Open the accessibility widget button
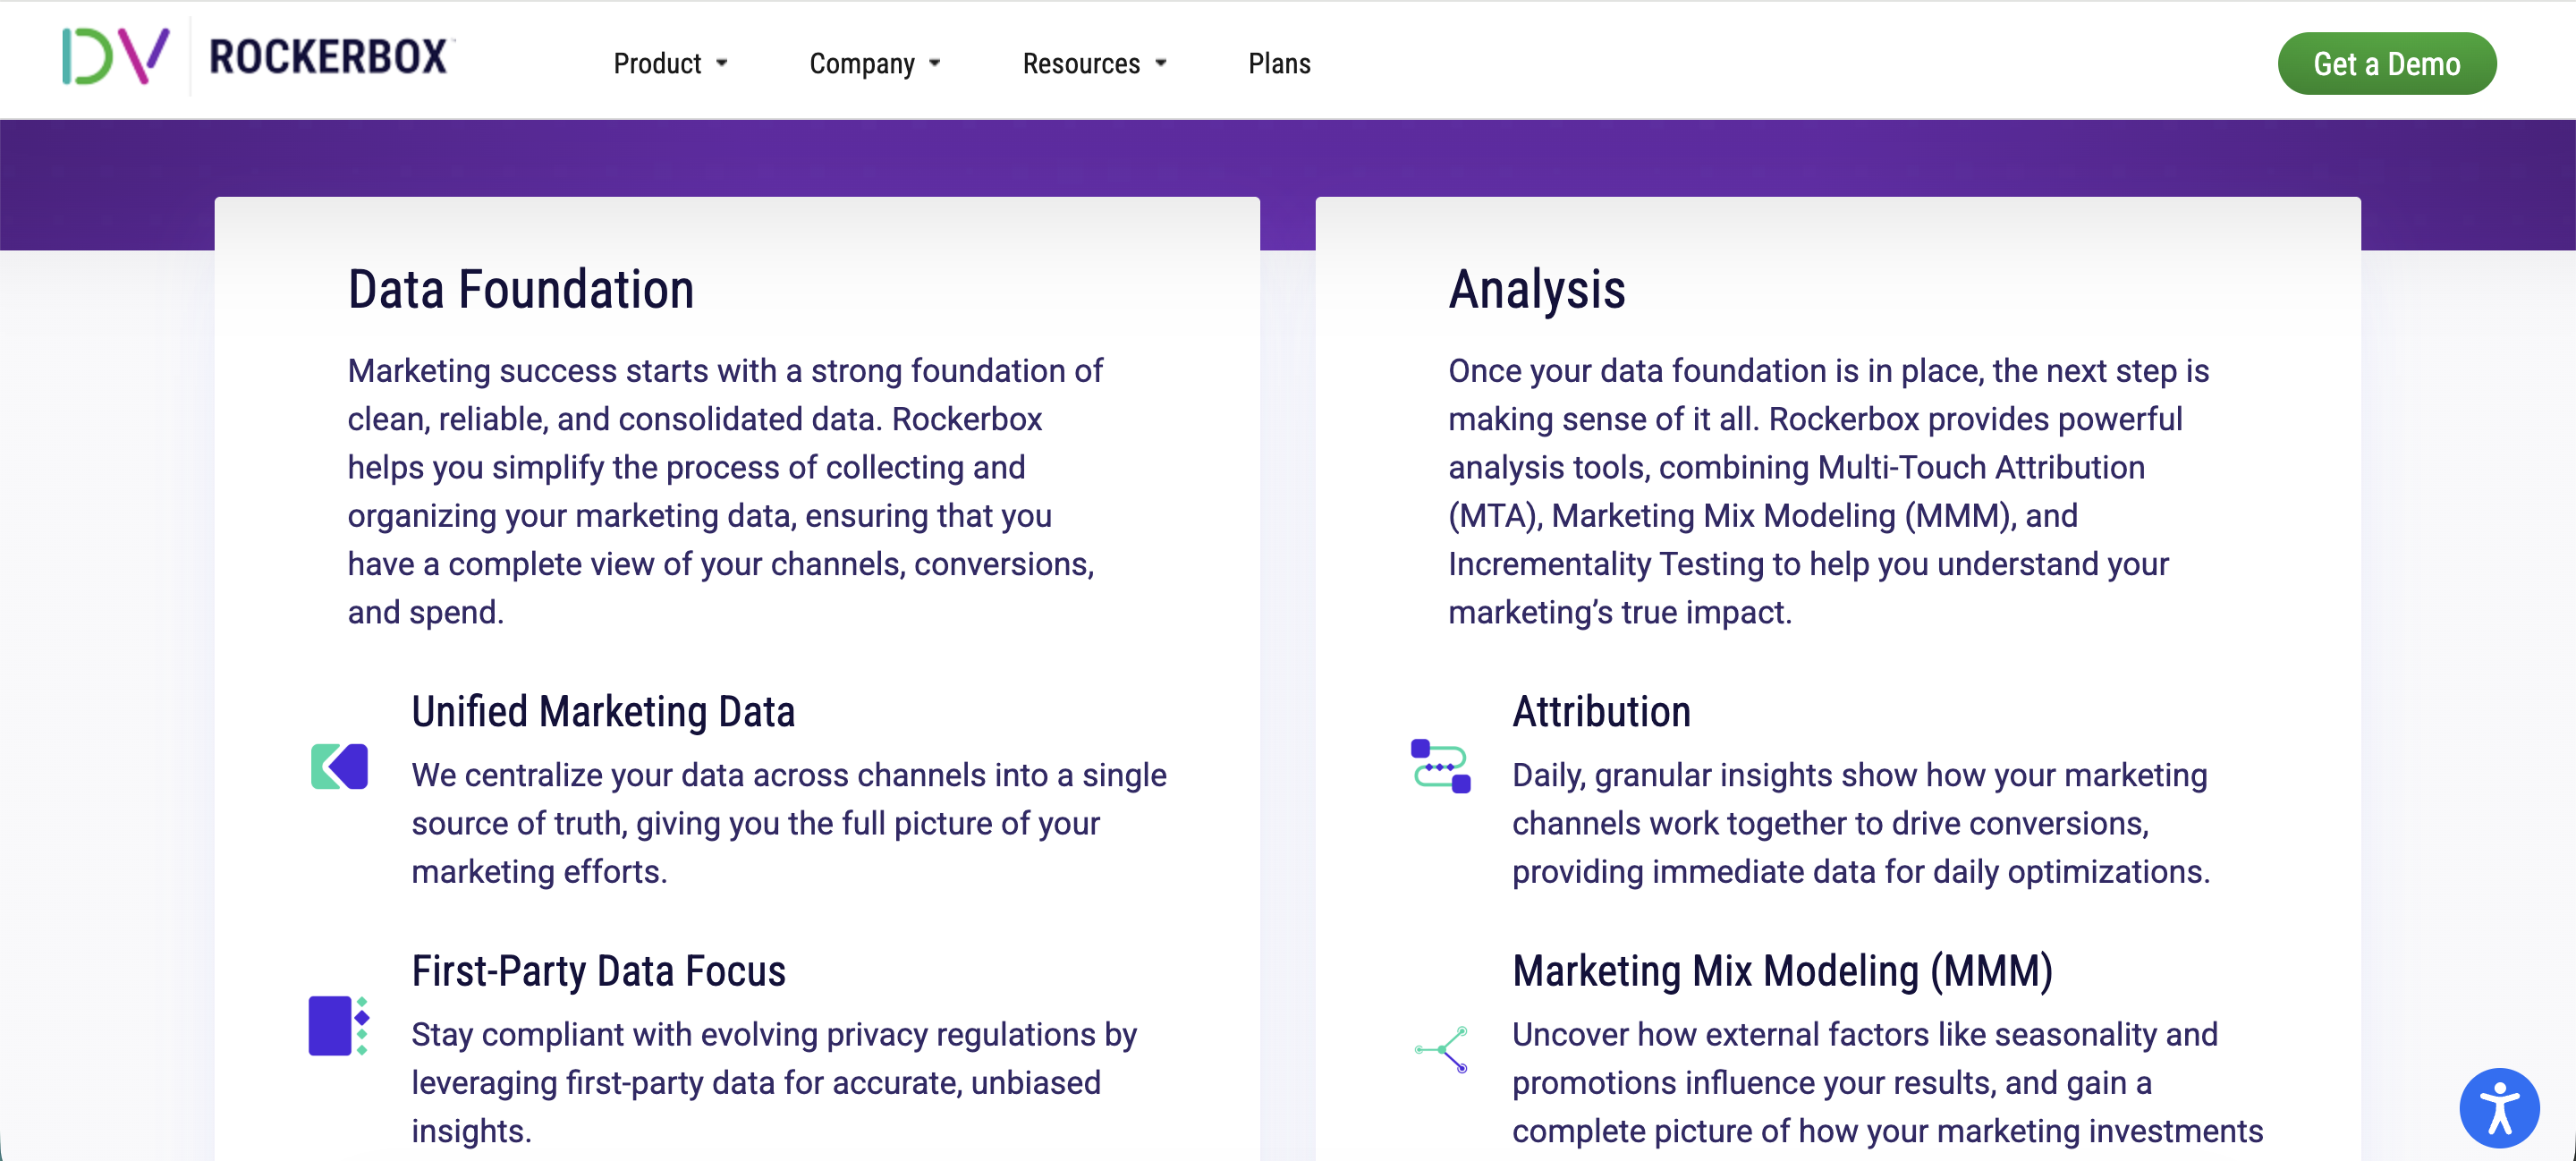 click(2498, 1108)
